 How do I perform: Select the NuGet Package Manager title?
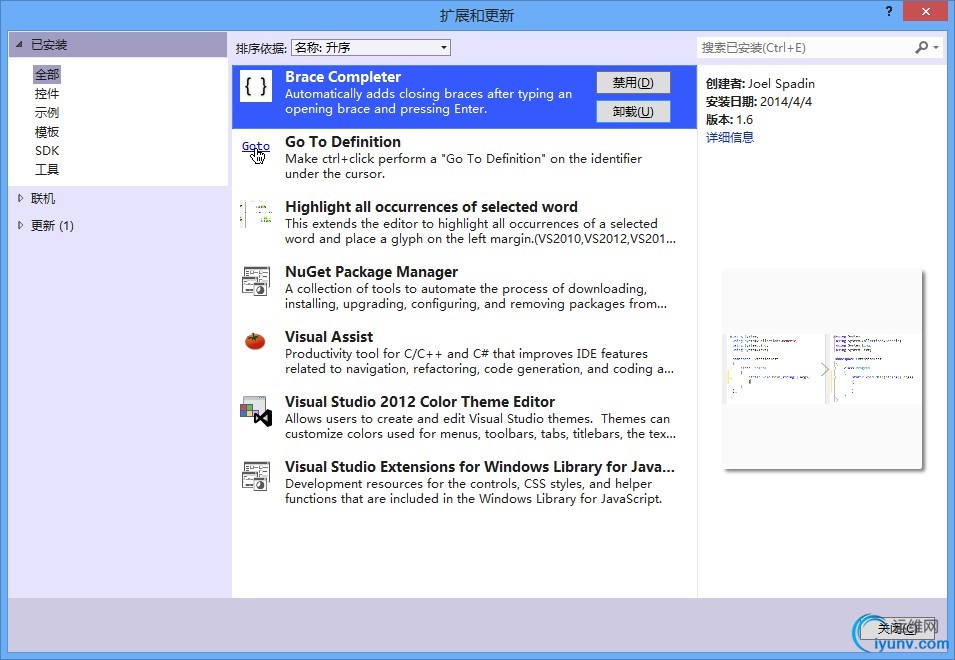pyautogui.click(x=372, y=272)
